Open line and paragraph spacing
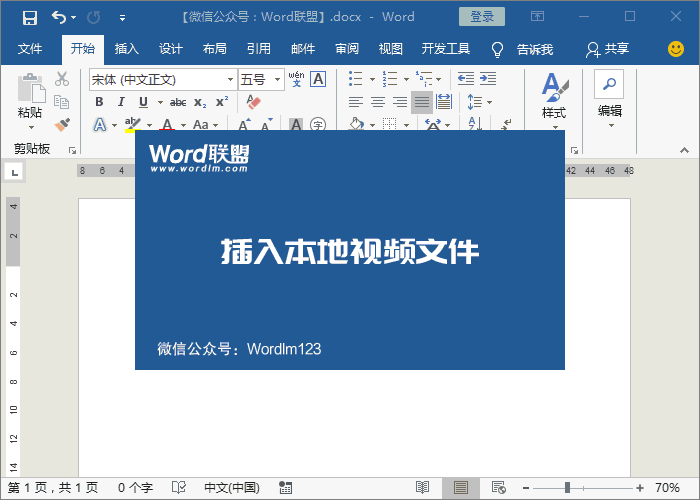700x500 pixels. click(479, 102)
